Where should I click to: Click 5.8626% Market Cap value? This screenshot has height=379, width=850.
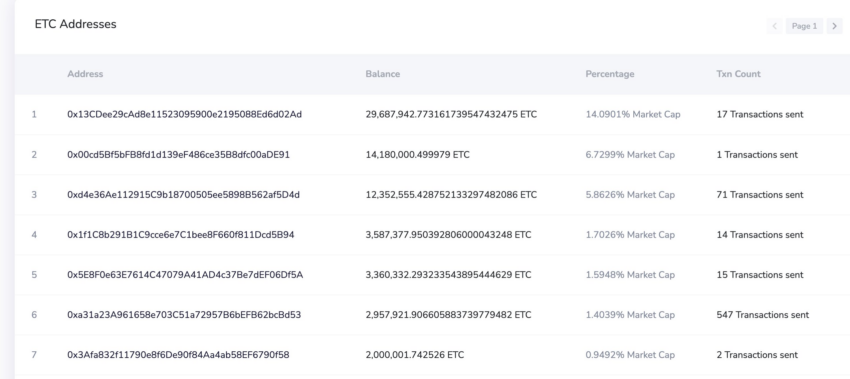pos(630,195)
